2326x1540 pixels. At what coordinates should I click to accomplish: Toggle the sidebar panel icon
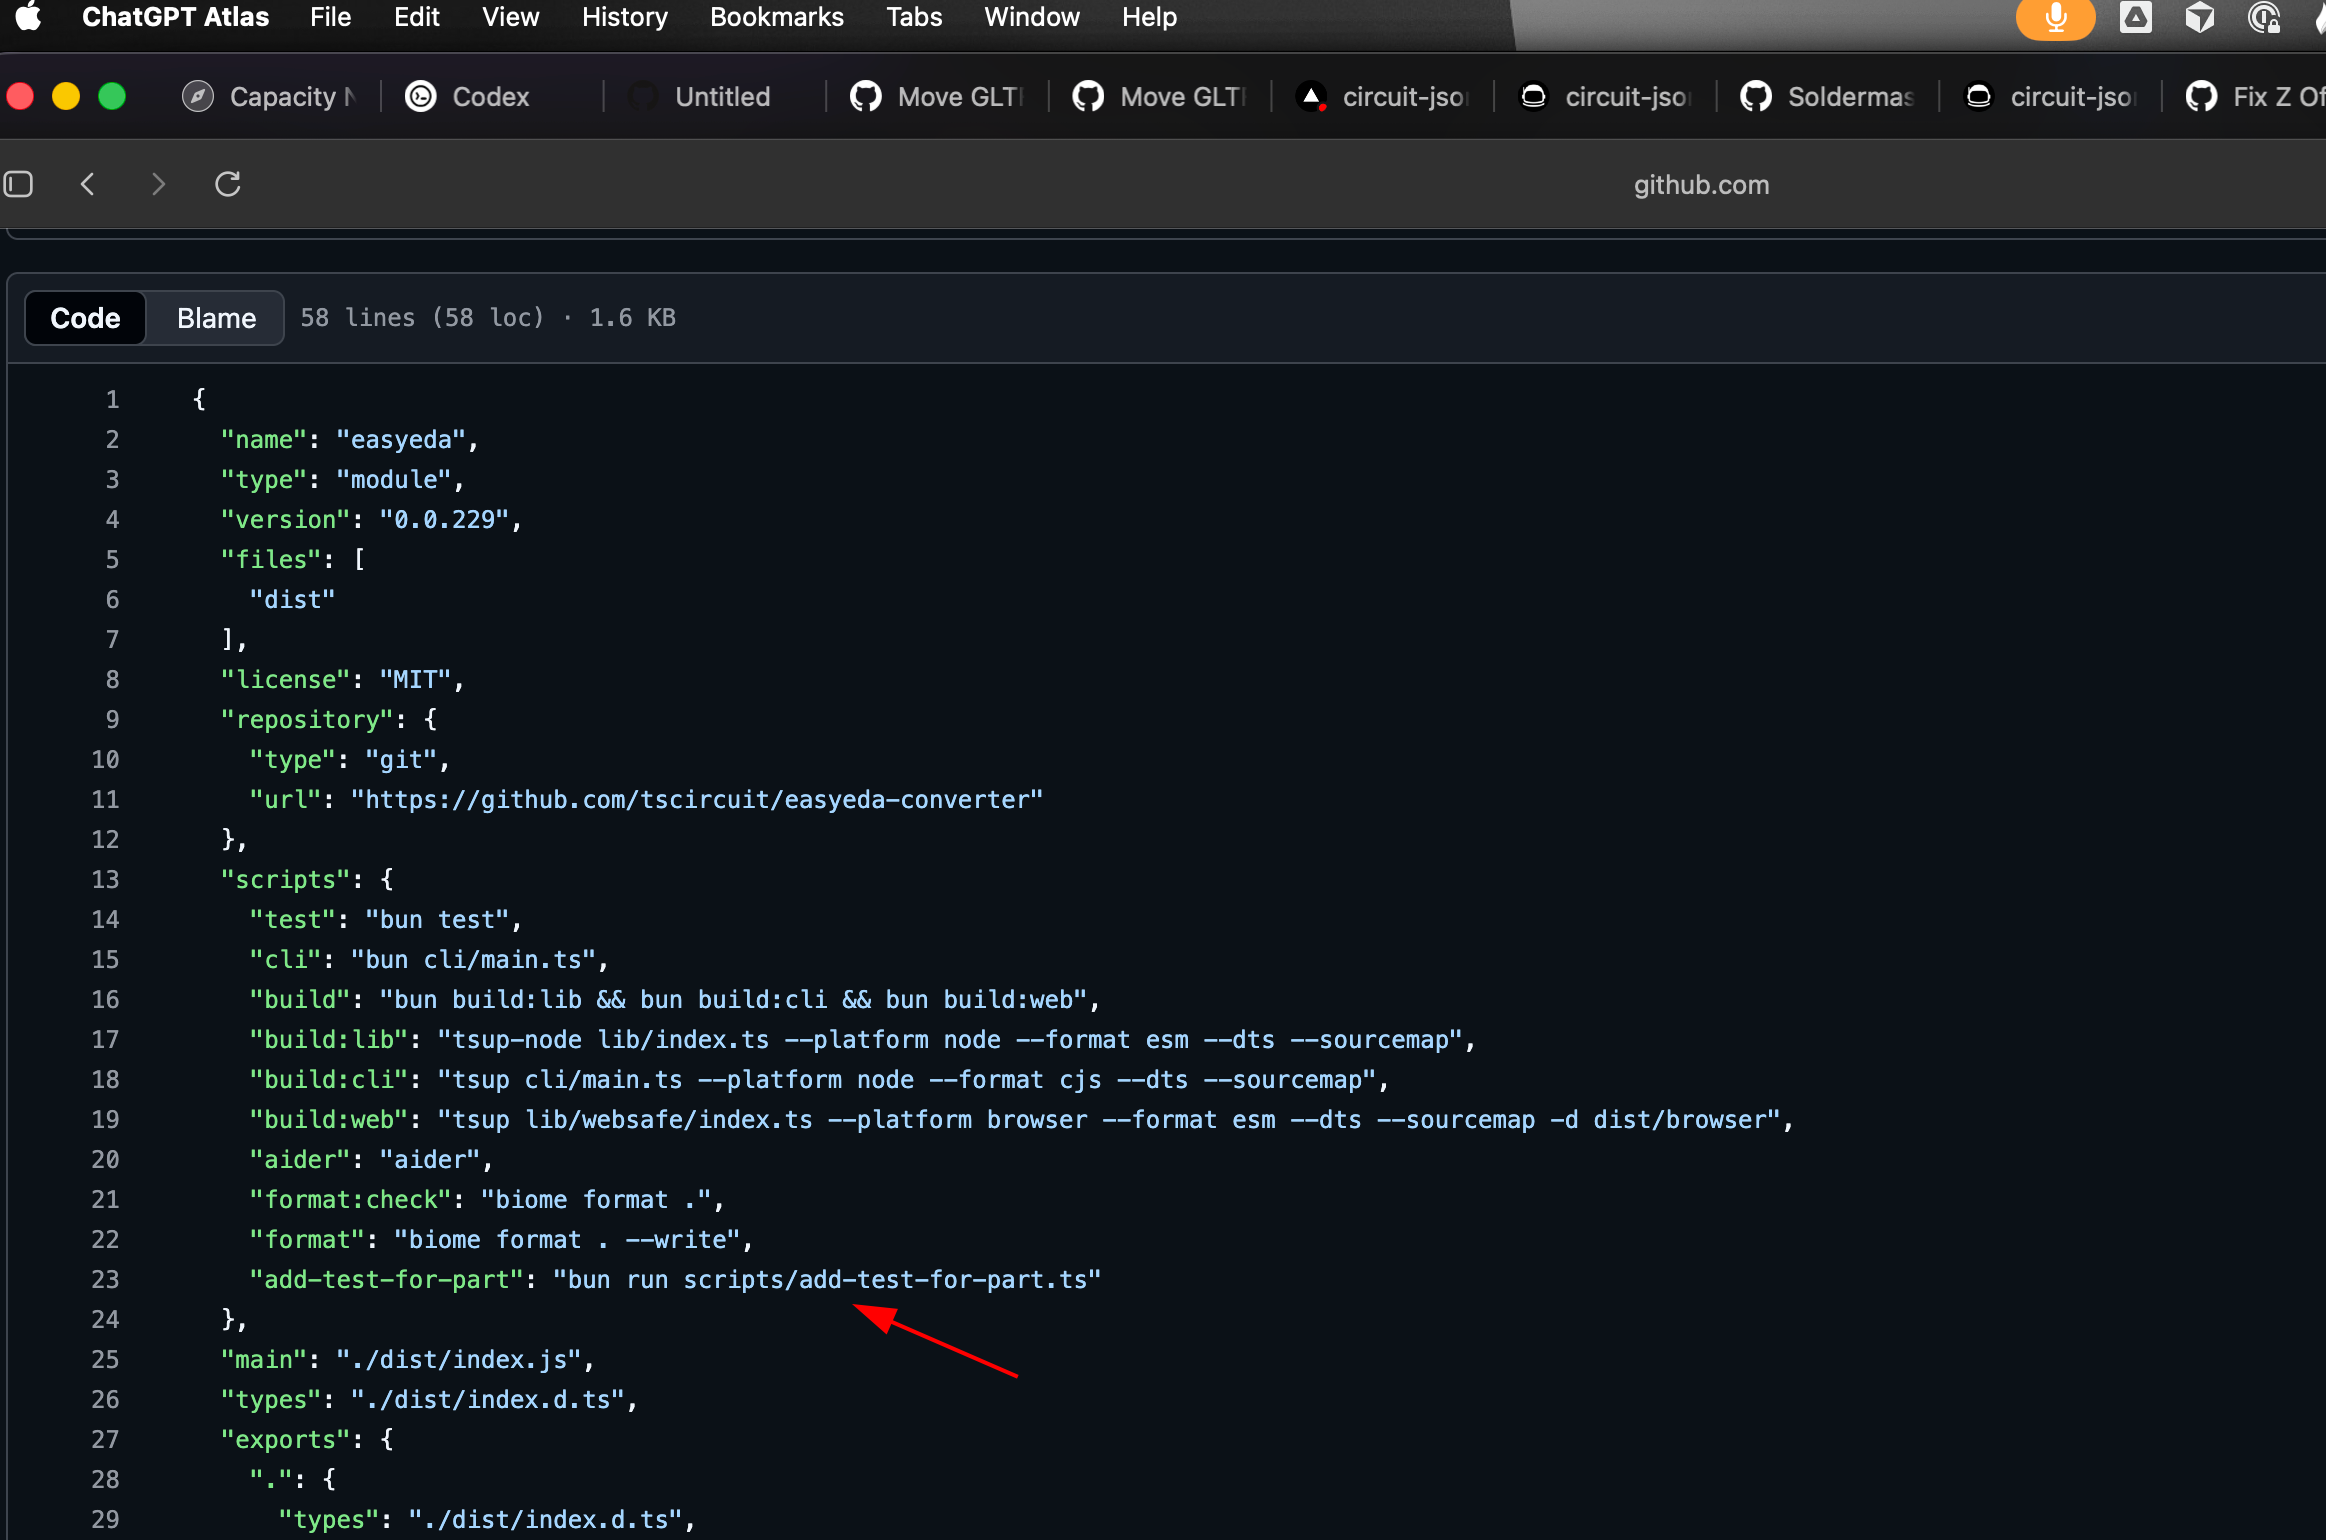(x=19, y=184)
